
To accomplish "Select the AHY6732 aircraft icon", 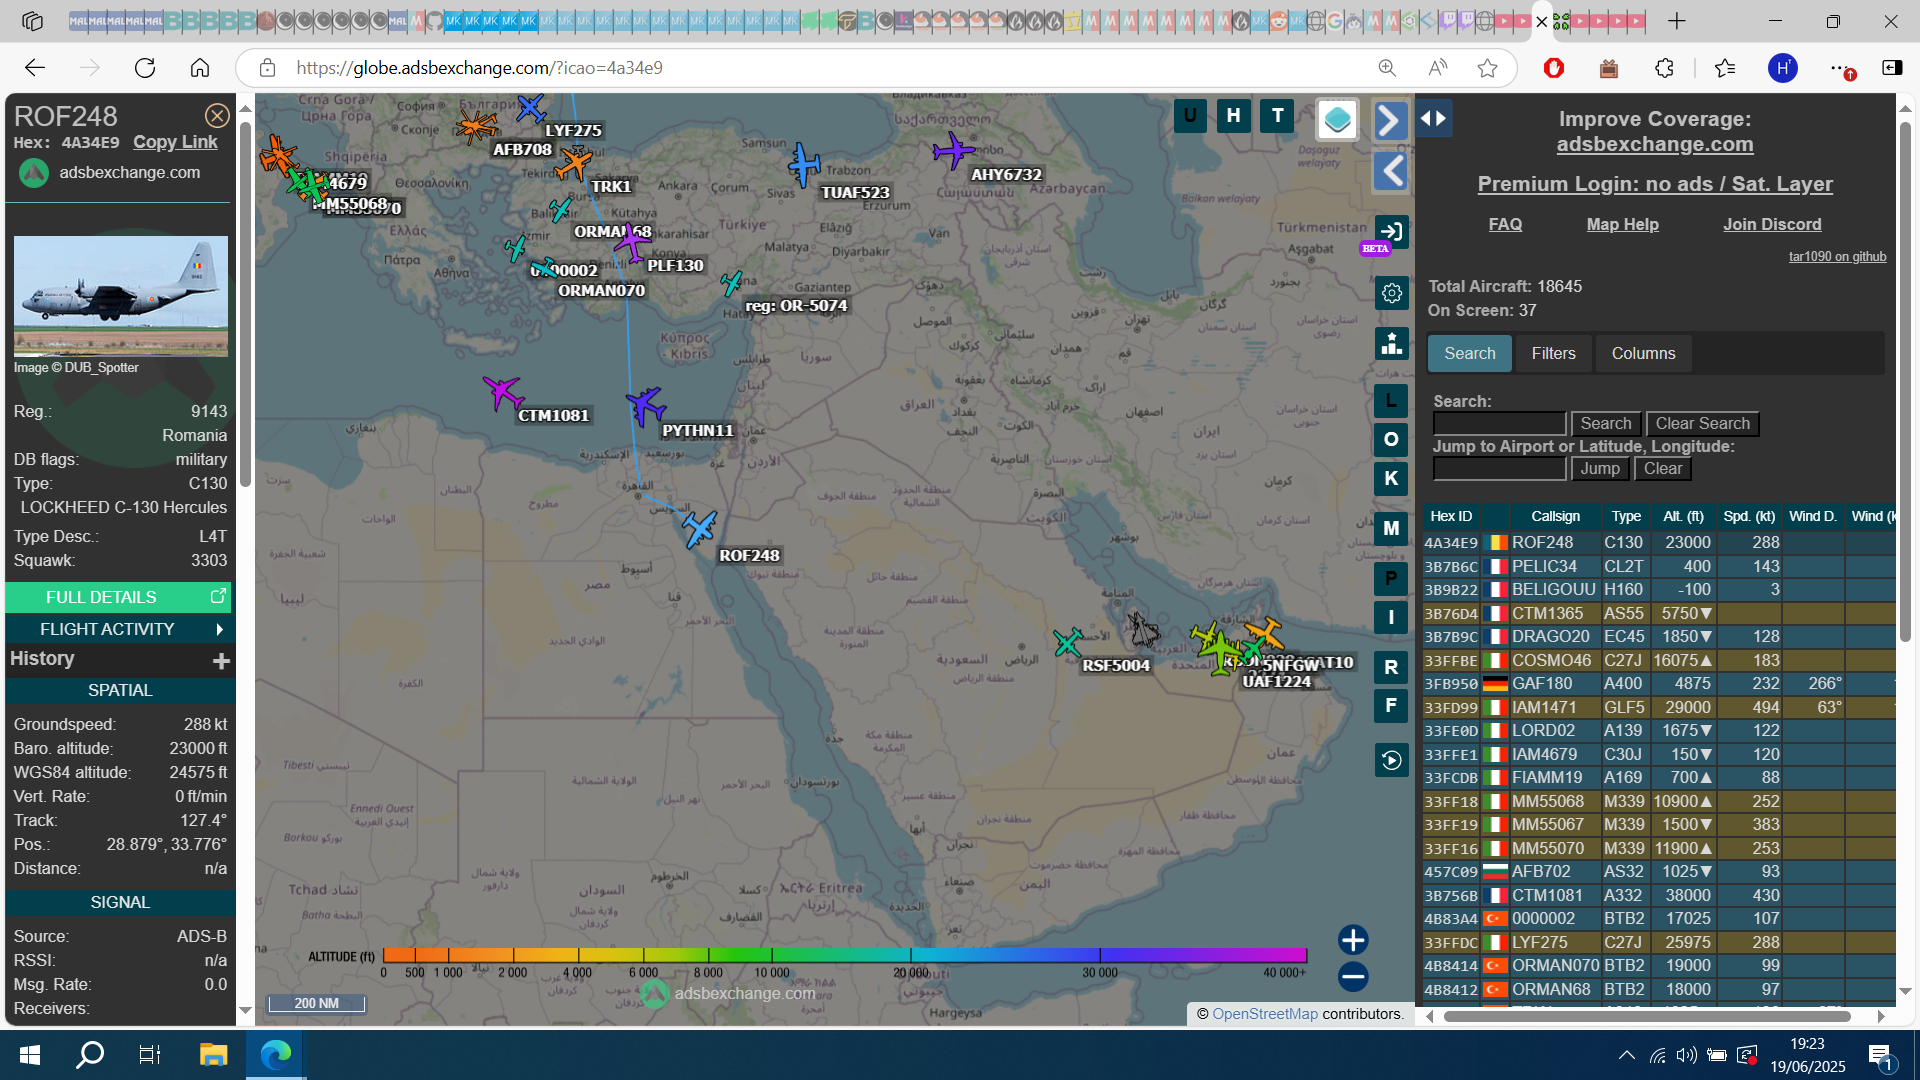I will 953,151.
